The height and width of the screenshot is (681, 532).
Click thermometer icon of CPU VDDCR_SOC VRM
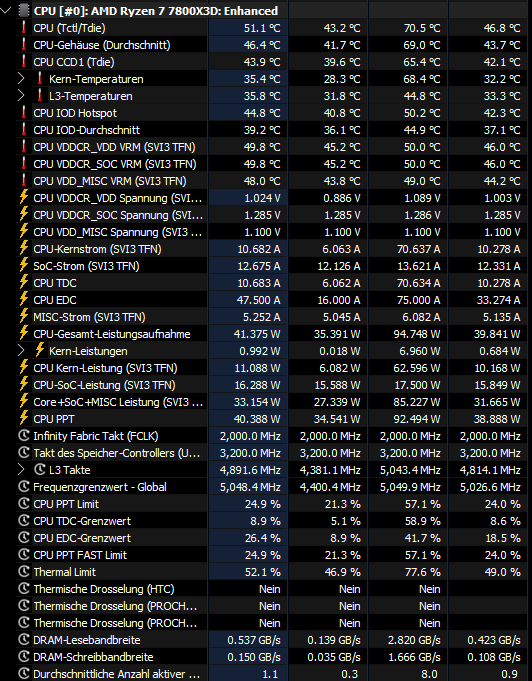pyautogui.click(x=24, y=164)
